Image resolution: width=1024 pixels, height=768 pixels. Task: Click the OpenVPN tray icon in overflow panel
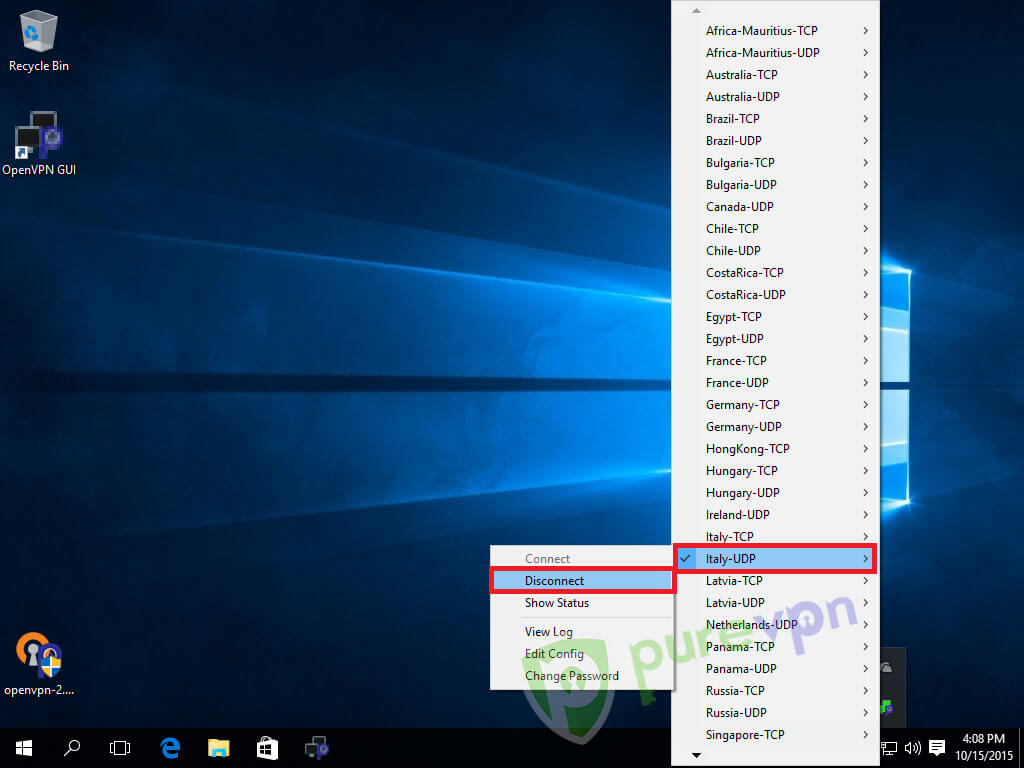[x=887, y=707]
